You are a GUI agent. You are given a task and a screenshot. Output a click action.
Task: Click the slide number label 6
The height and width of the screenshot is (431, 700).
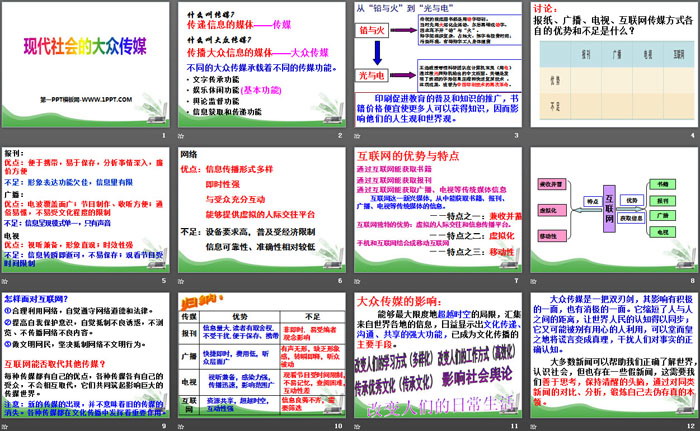tap(340, 281)
